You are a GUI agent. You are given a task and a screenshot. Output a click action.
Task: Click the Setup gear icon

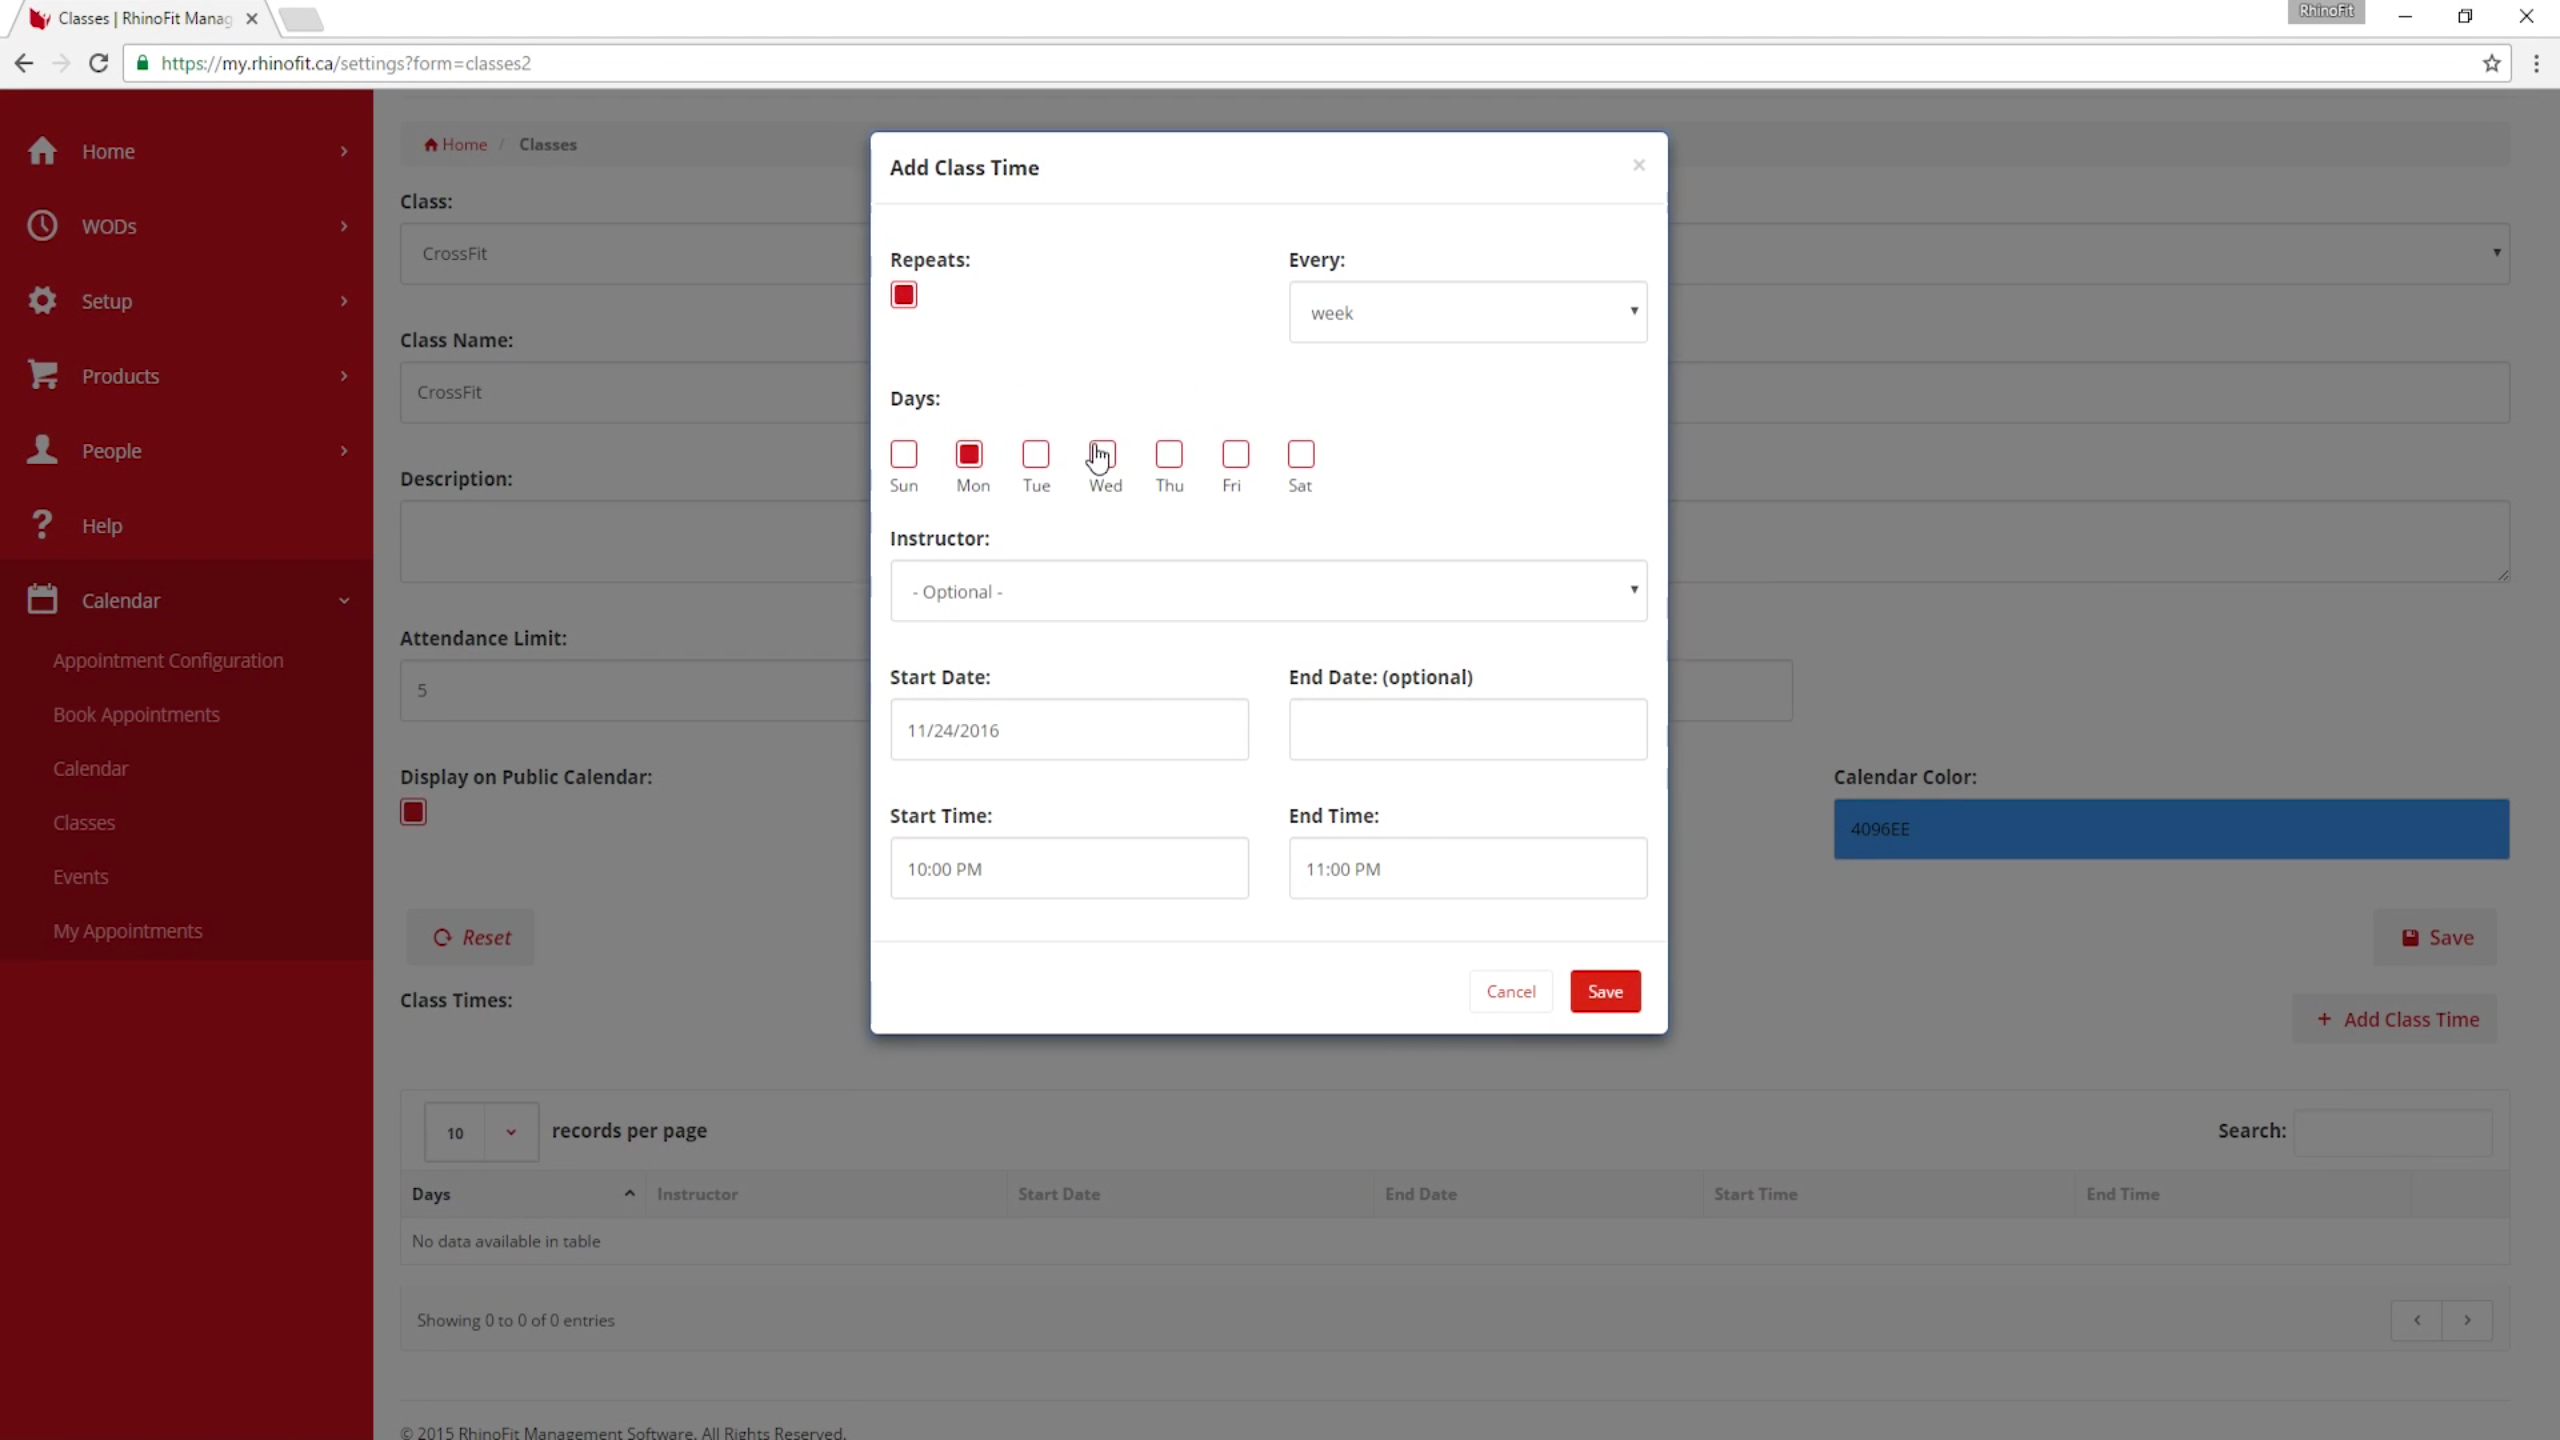pyautogui.click(x=42, y=300)
